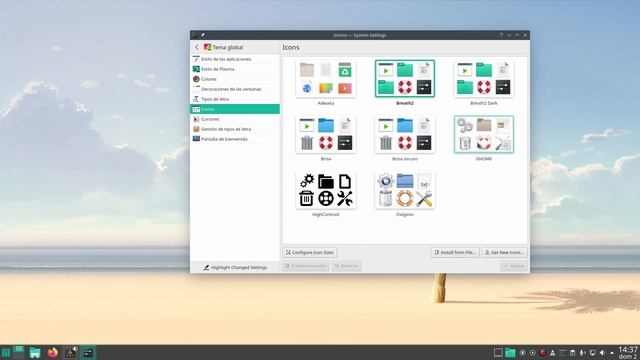Click the greyed Predeterminados button

306,266
